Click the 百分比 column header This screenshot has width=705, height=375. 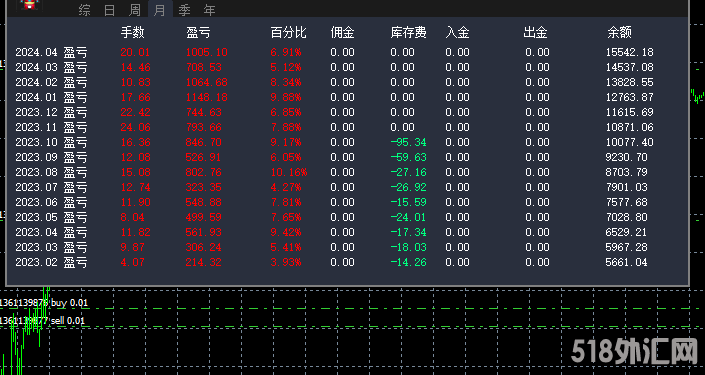coord(289,32)
